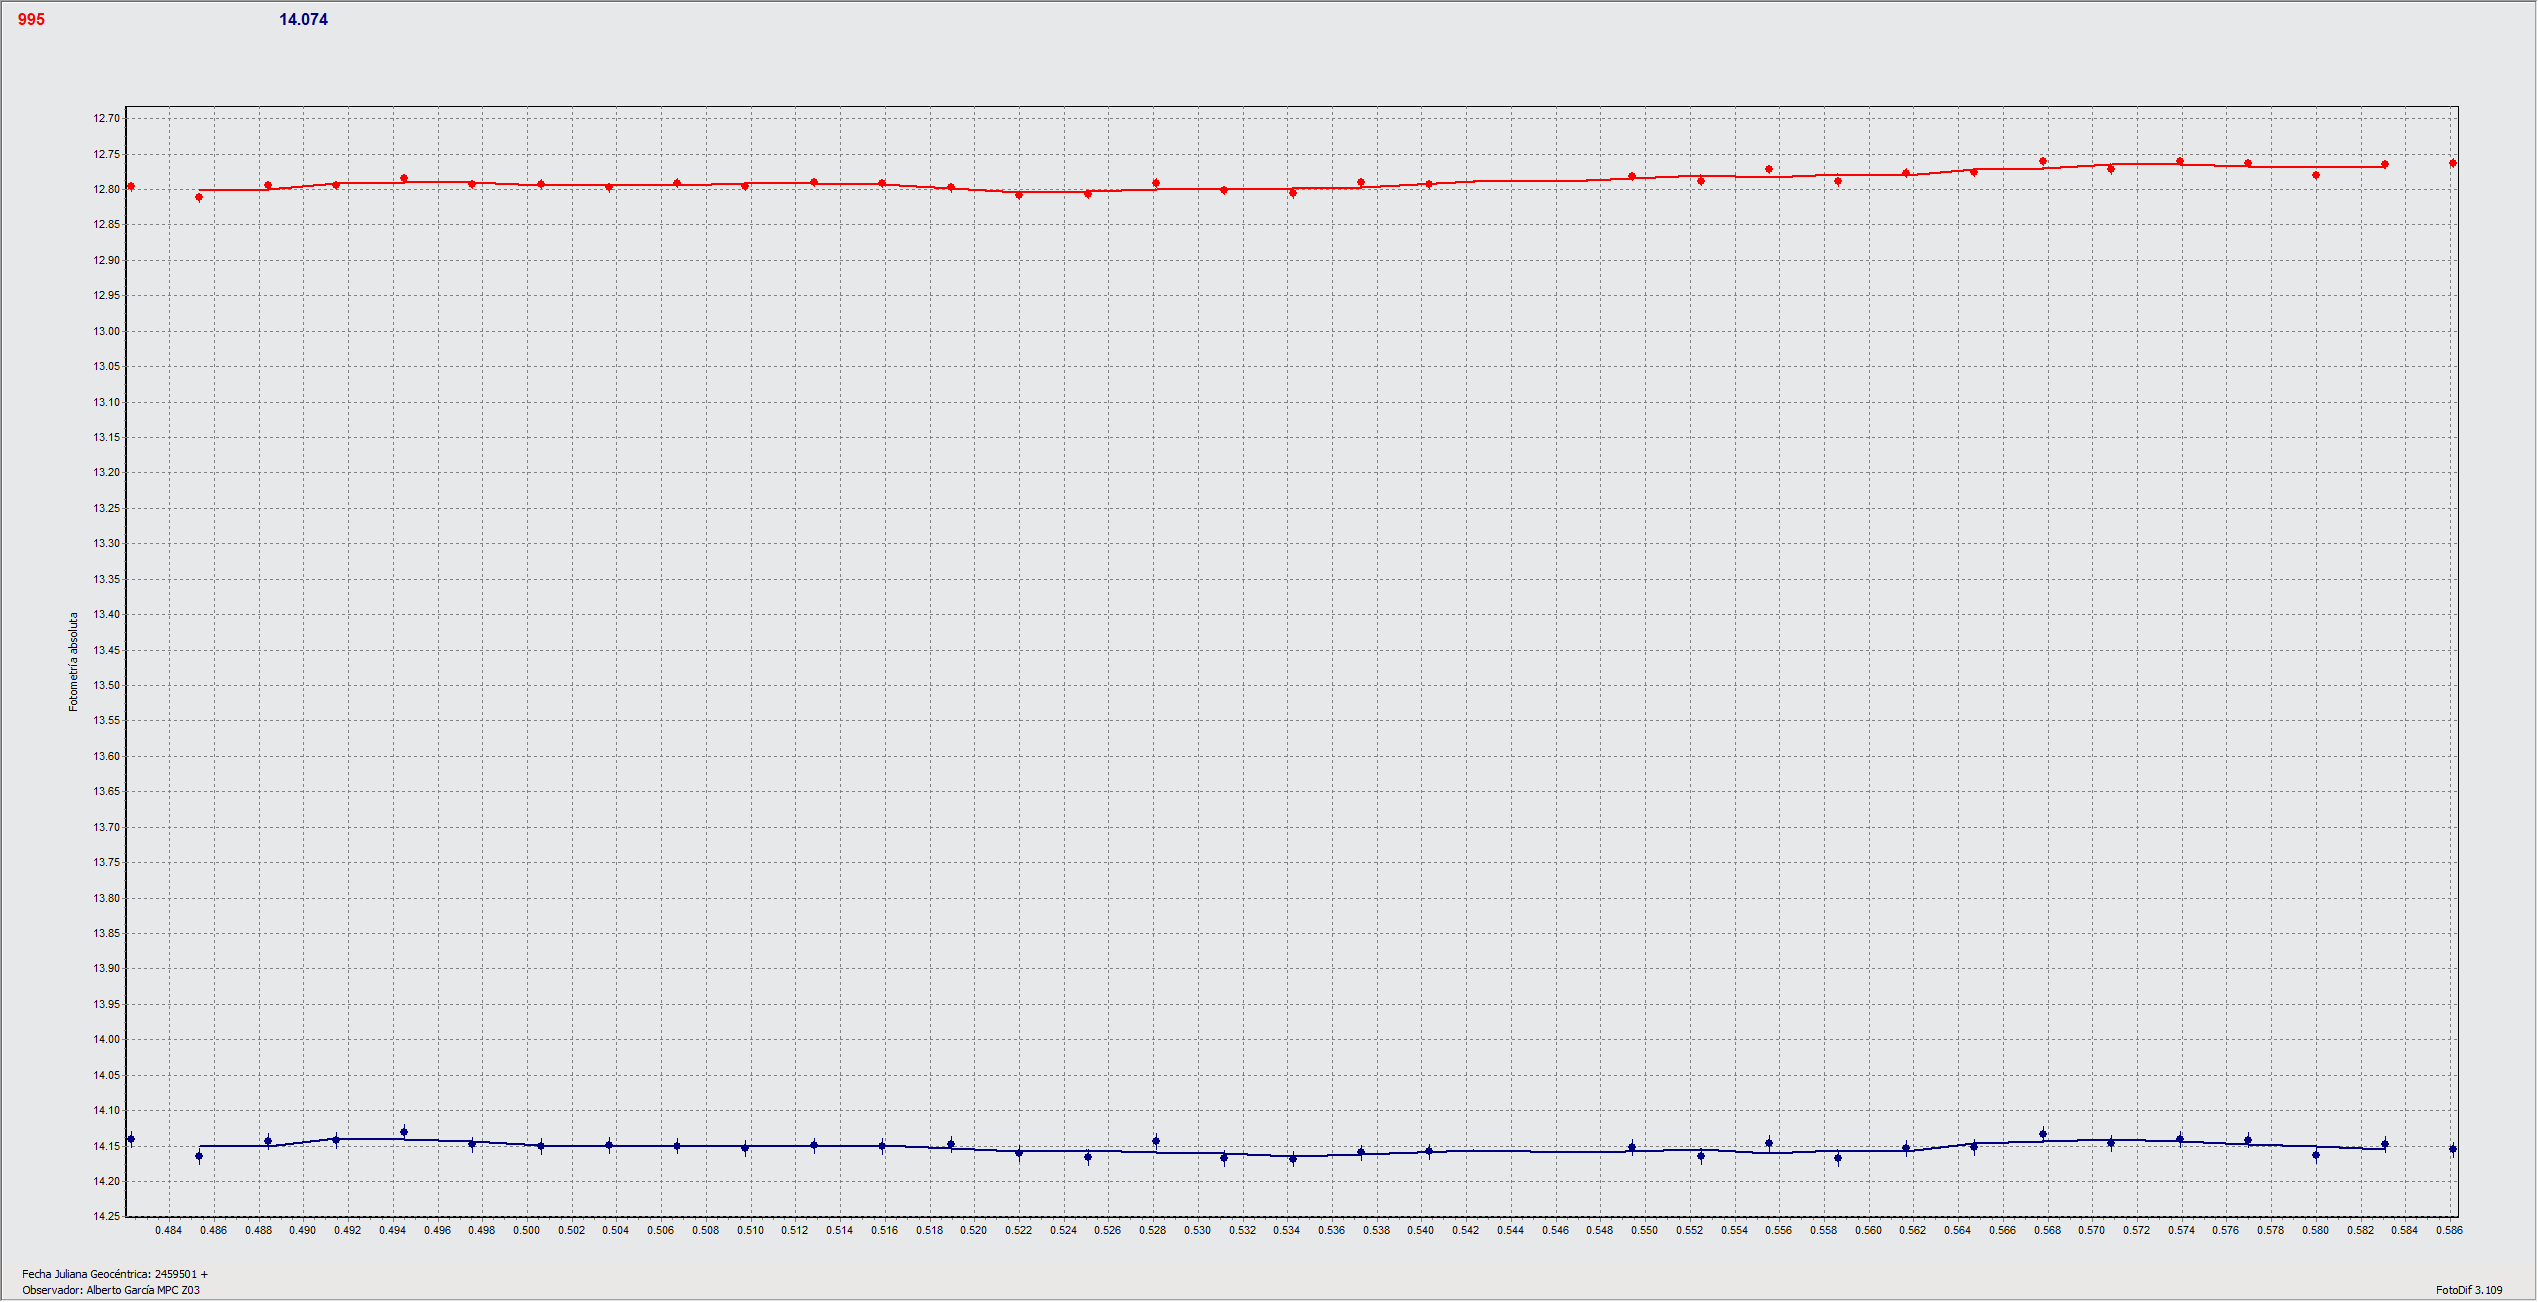Click the 0.586 x-axis tick label
This screenshot has height=1302, width=2538.
tap(2448, 1230)
